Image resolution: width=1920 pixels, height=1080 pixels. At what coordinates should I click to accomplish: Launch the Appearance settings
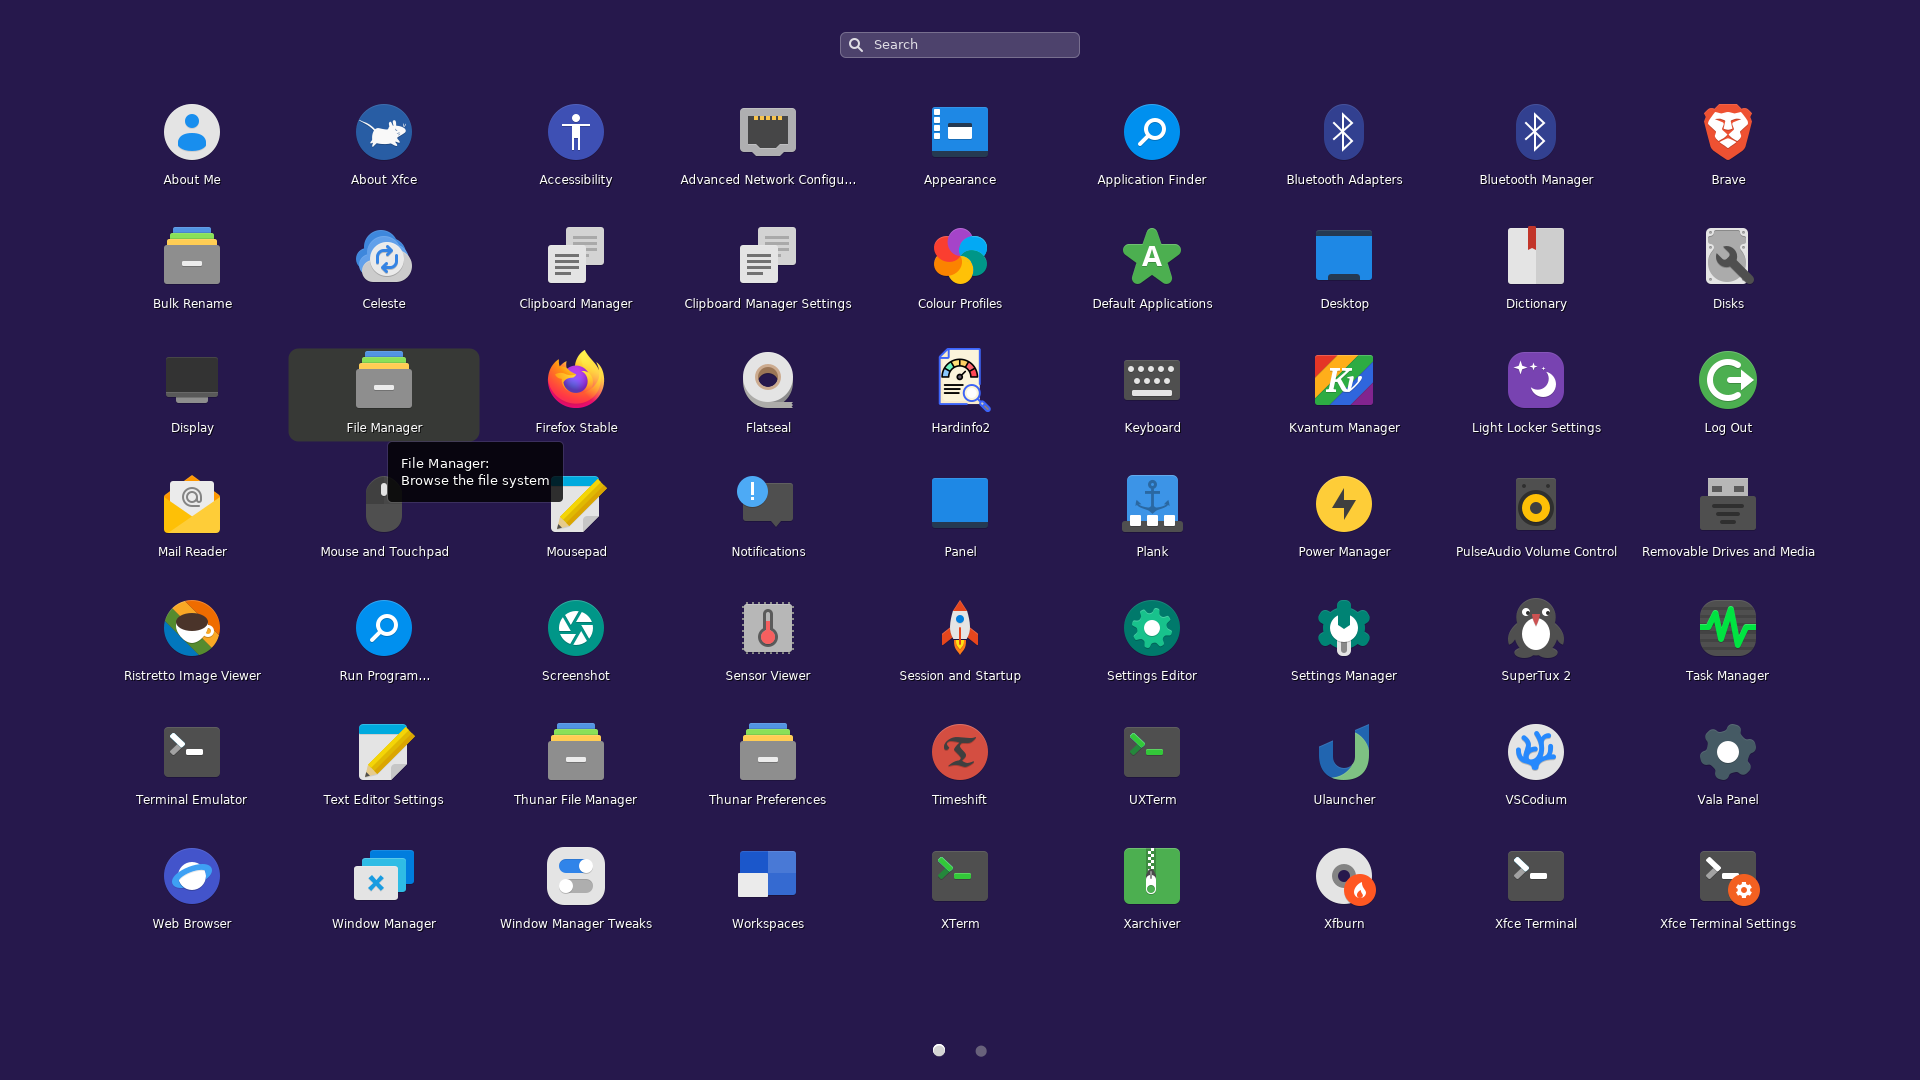pos(960,146)
